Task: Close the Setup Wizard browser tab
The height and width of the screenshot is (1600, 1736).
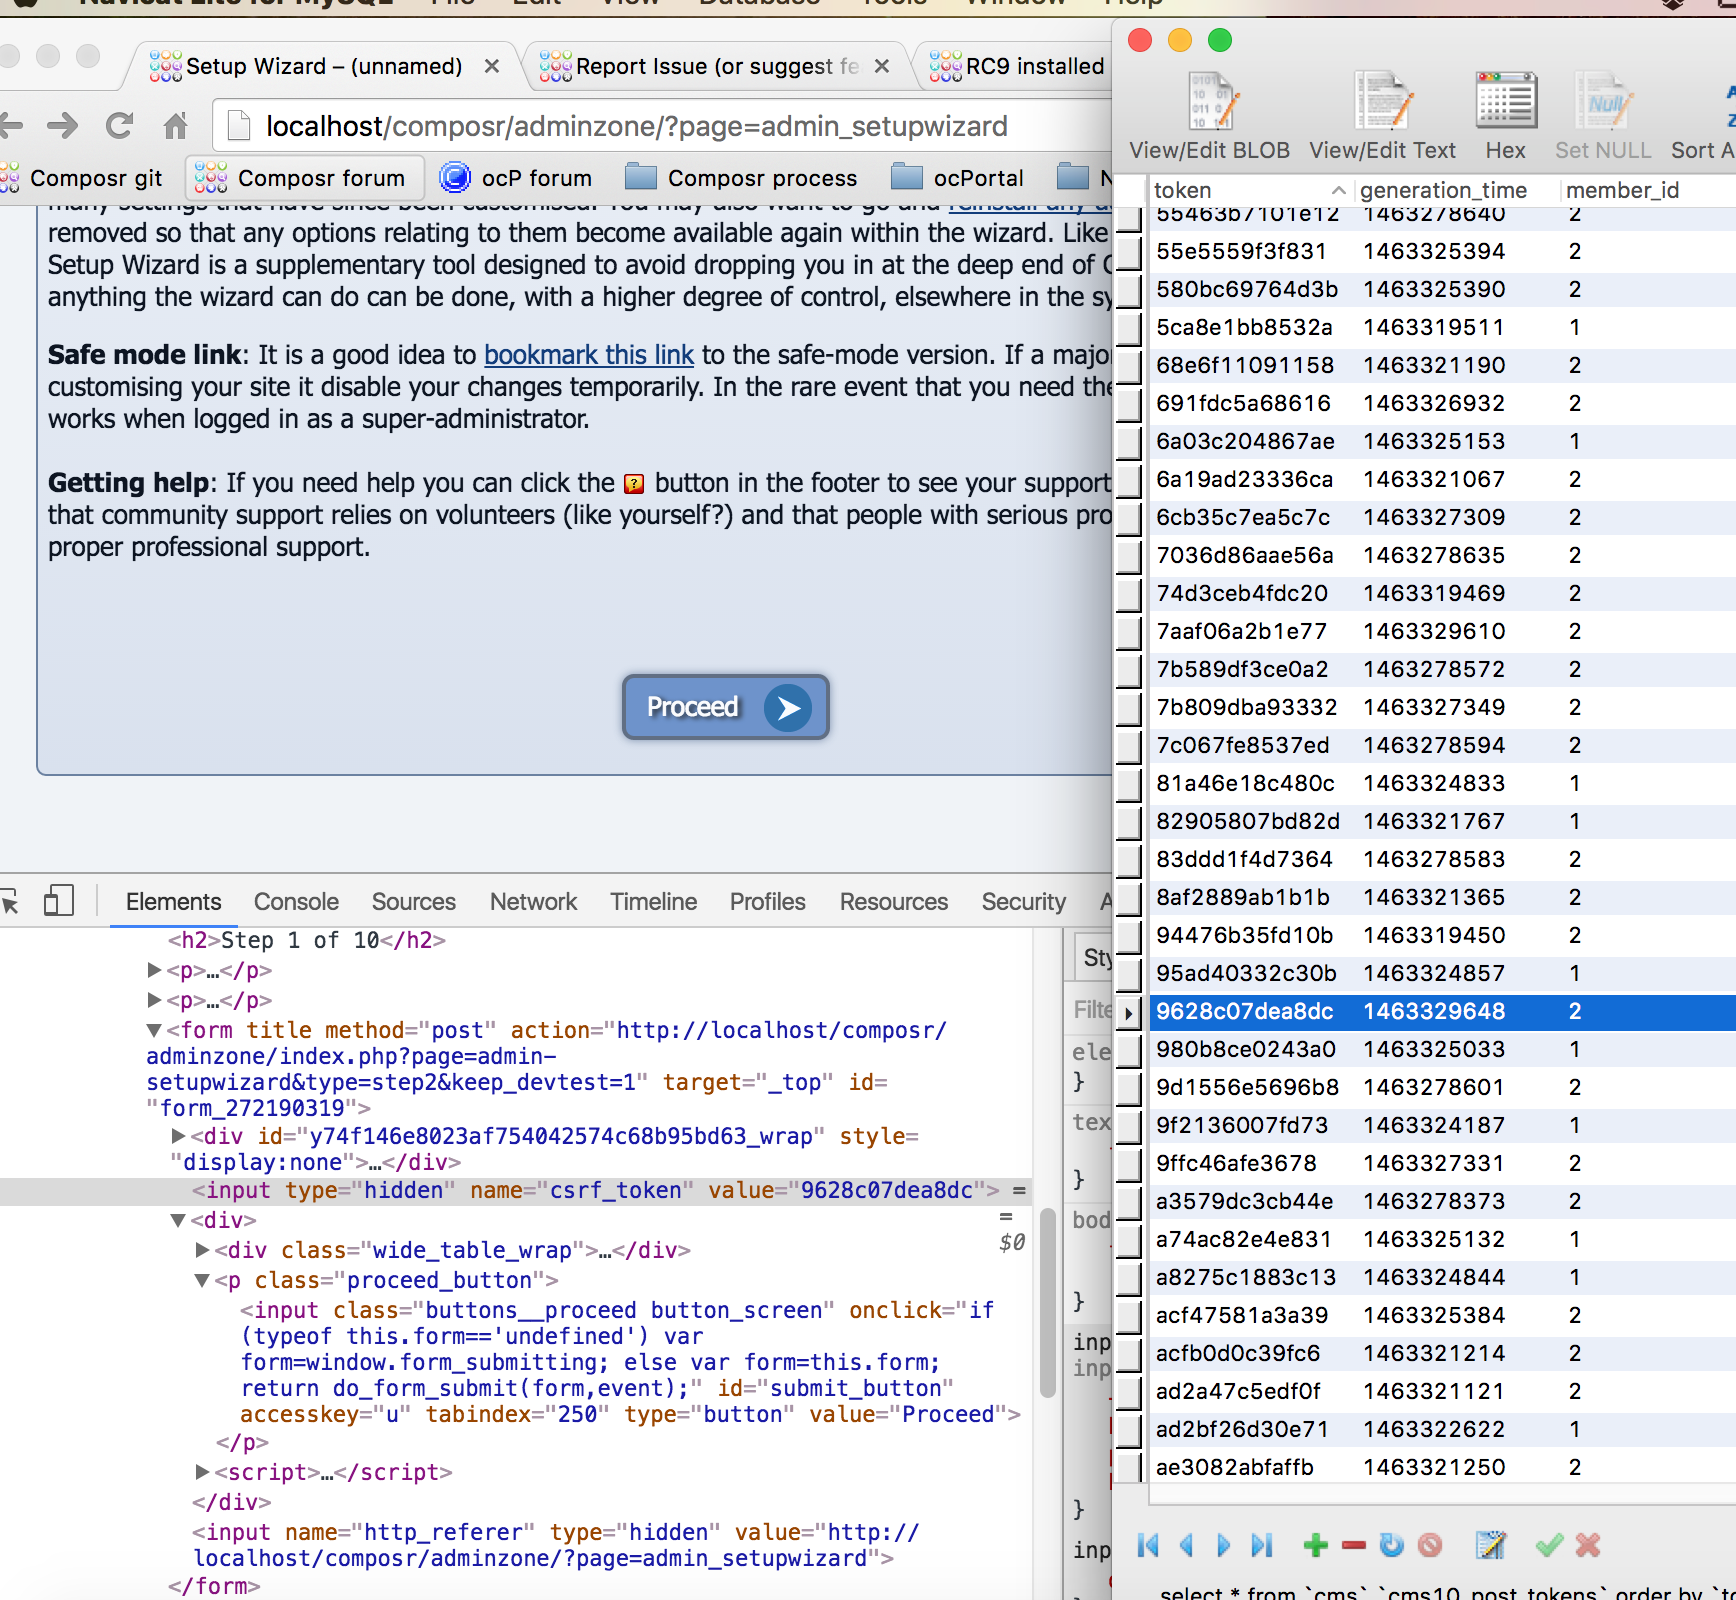Action: tap(491, 66)
